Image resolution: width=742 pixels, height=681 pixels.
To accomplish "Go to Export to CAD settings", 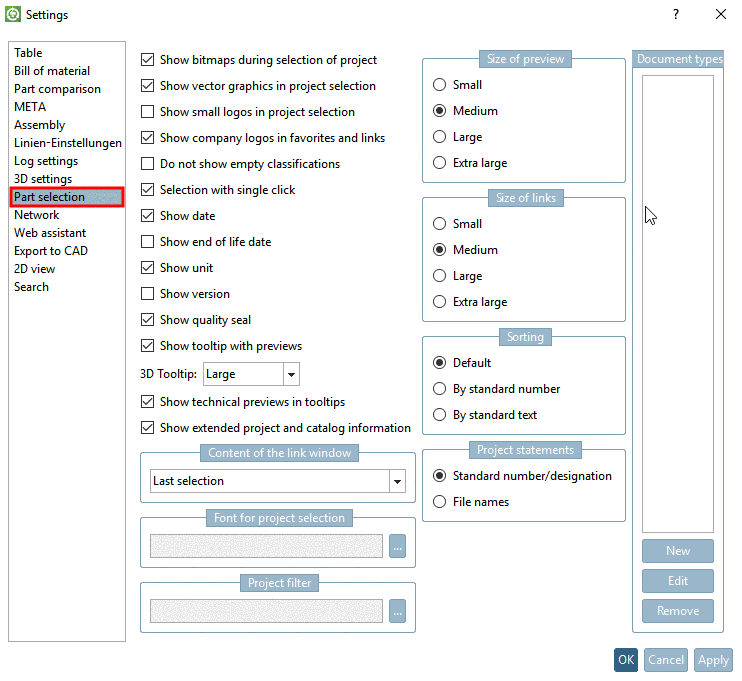I will coord(51,251).
